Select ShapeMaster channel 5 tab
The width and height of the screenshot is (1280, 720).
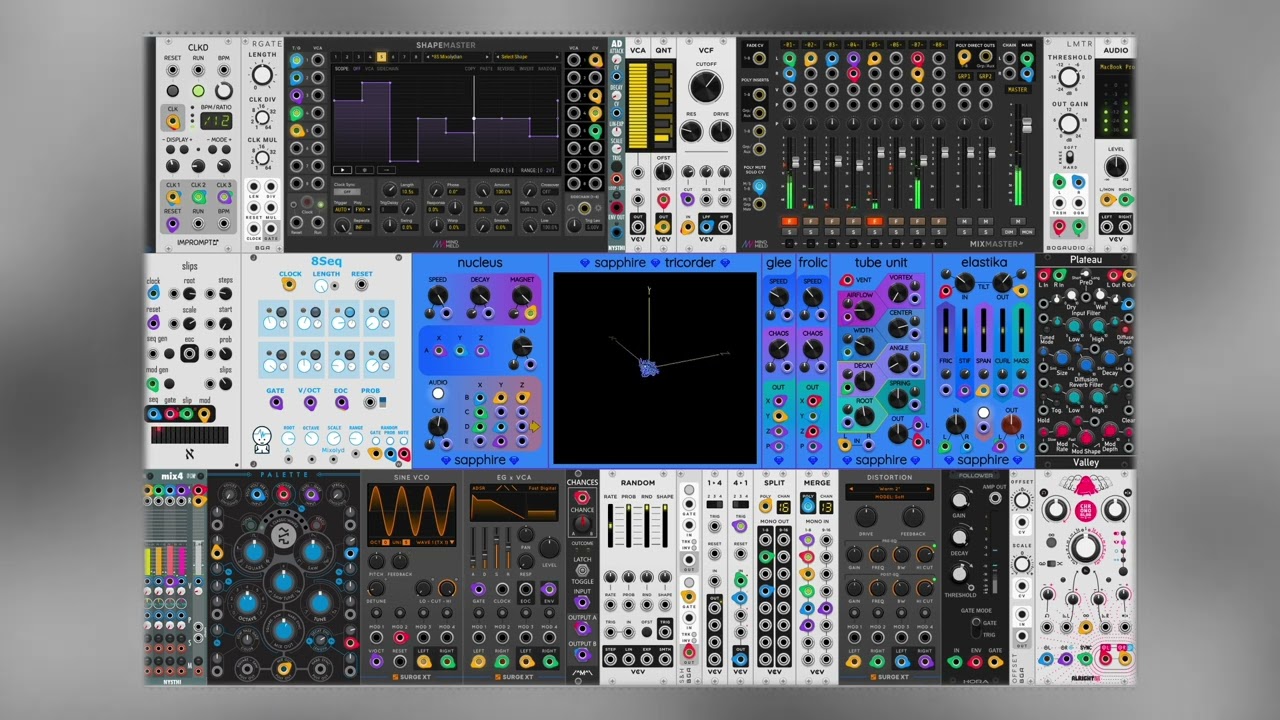click(x=382, y=57)
